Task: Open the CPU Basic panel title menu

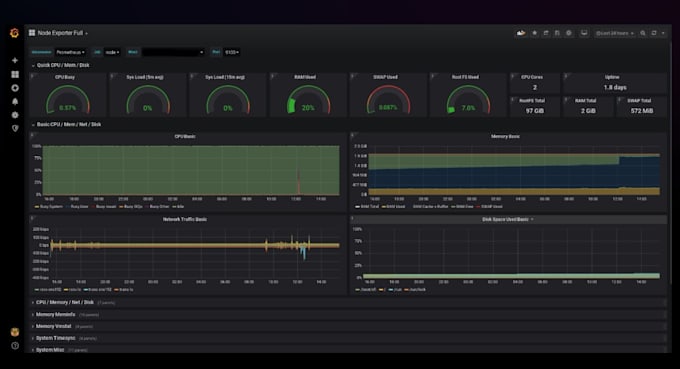Action: 185,137
